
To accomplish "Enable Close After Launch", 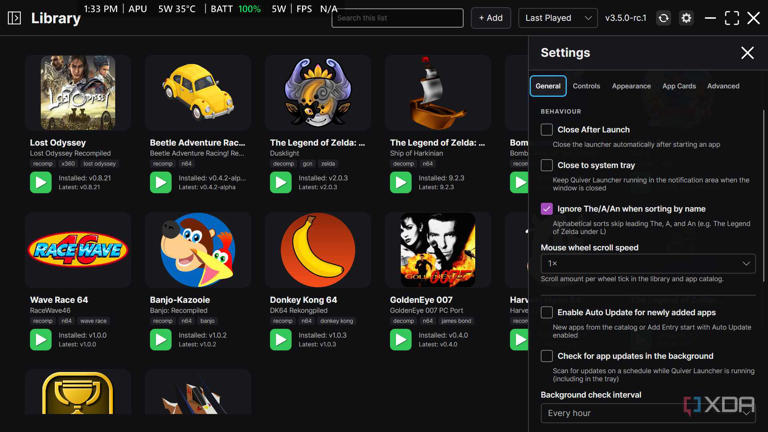I will coord(547,129).
